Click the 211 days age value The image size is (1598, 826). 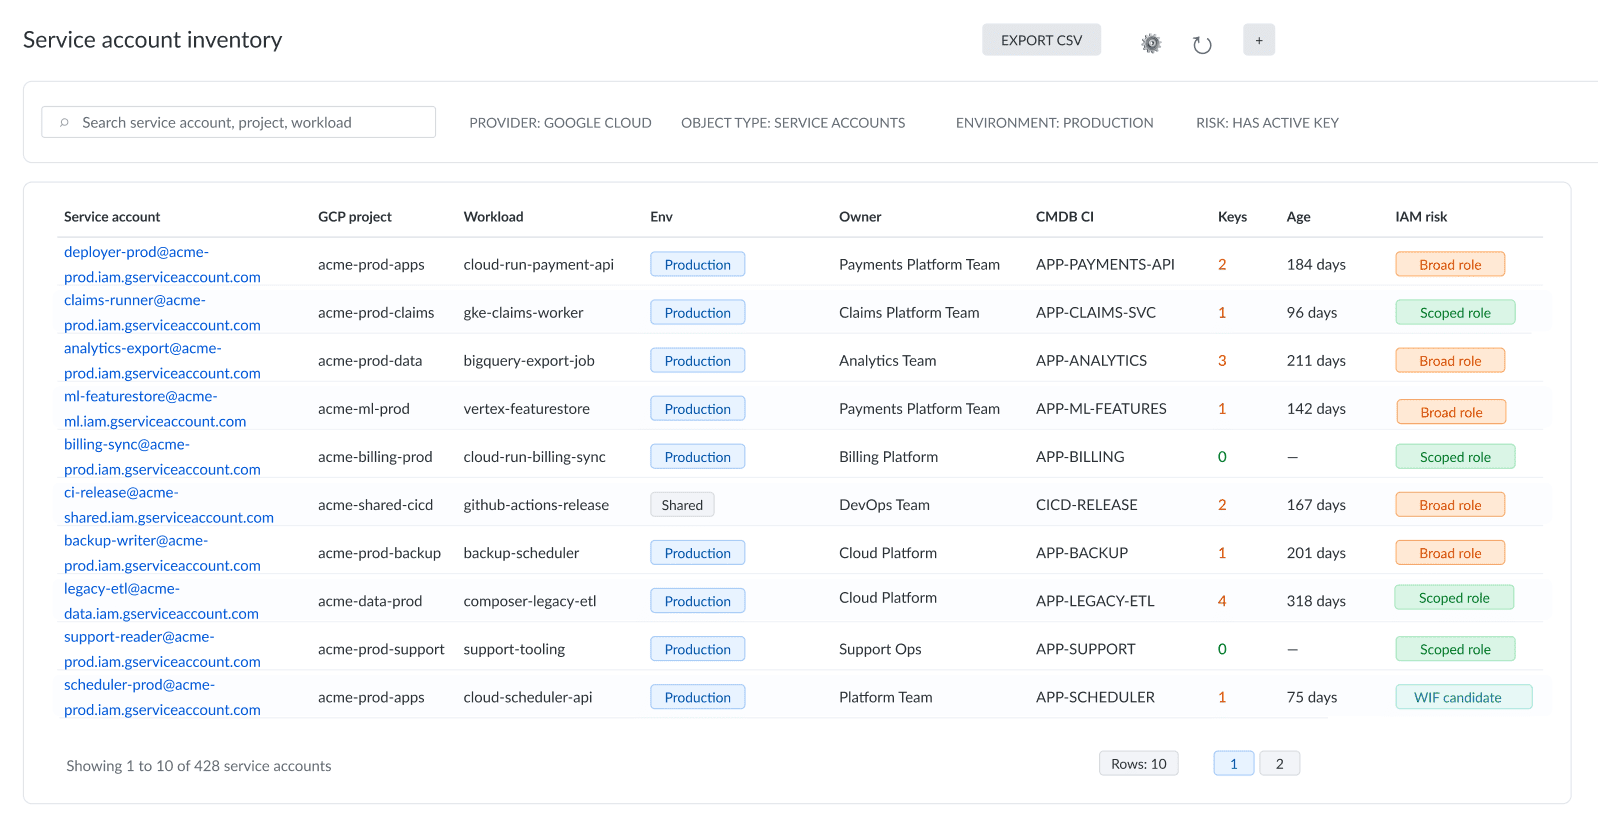1316,361
